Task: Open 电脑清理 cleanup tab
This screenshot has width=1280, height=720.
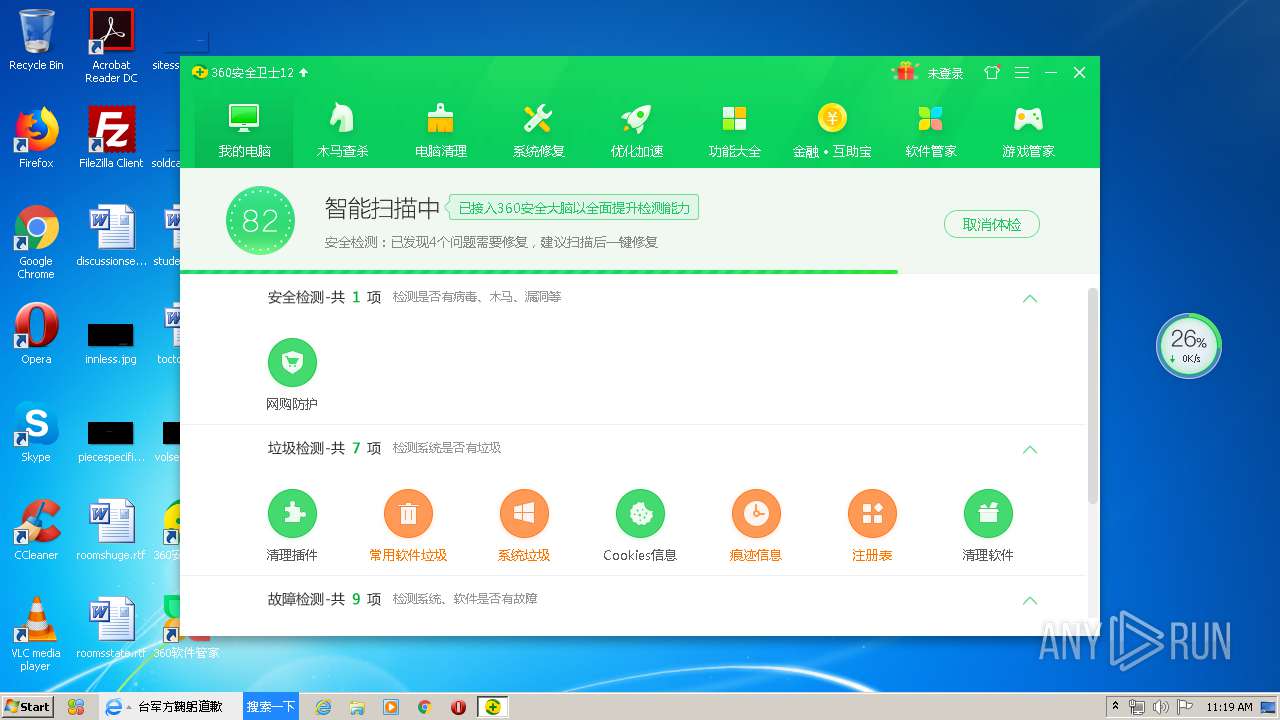Action: (440, 130)
